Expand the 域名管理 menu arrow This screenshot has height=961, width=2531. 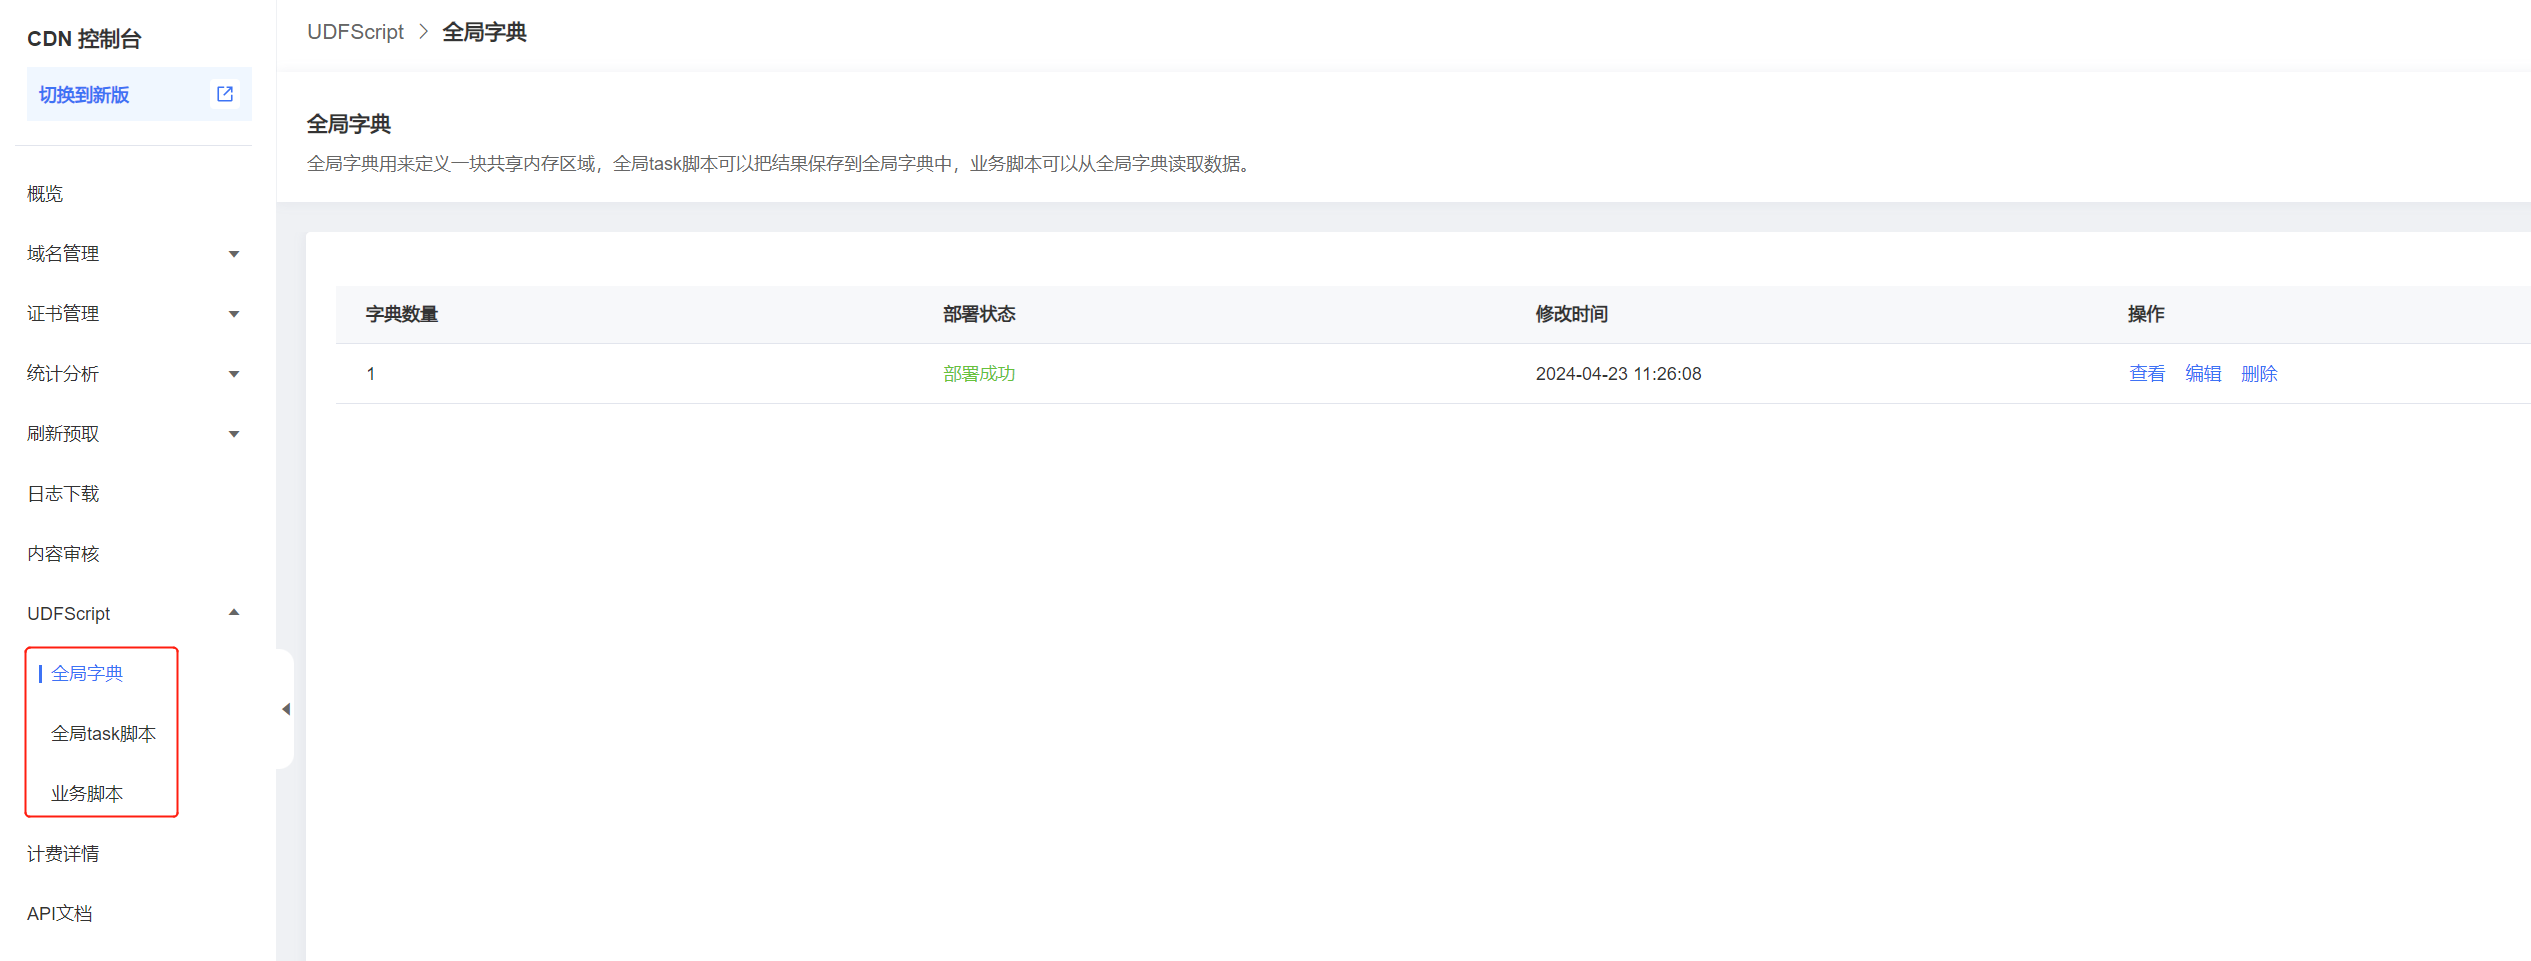(234, 254)
